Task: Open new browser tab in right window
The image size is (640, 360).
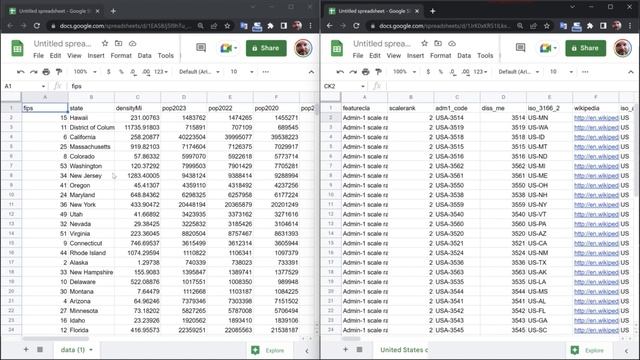Action: click(x=433, y=11)
